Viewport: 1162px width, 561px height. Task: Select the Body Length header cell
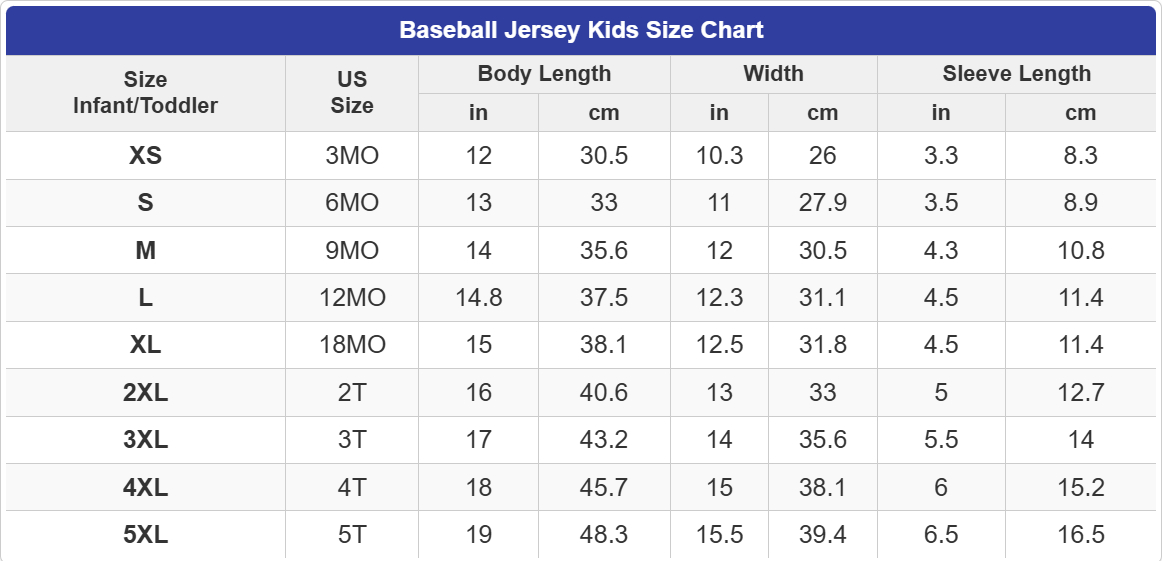tap(544, 74)
